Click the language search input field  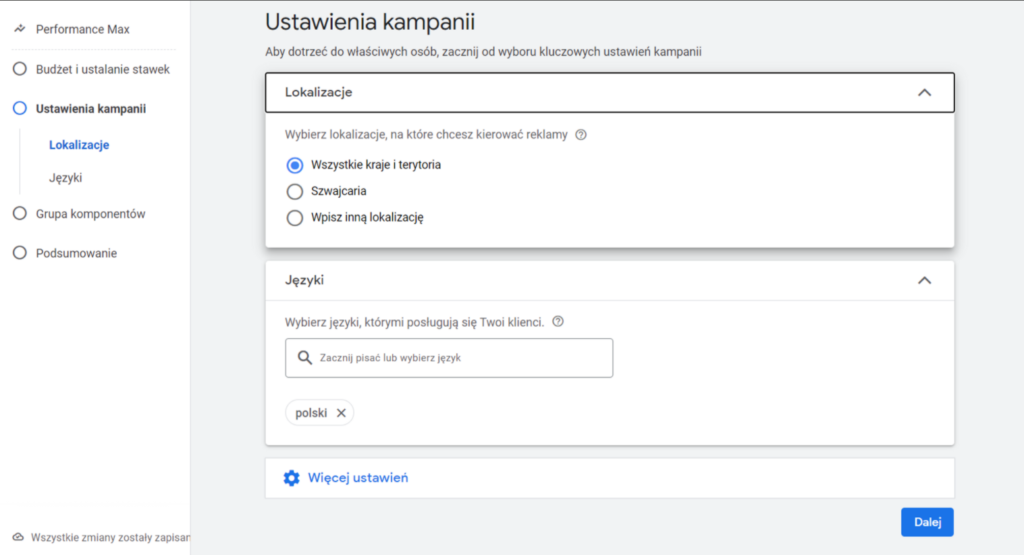click(x=460, y=358)
